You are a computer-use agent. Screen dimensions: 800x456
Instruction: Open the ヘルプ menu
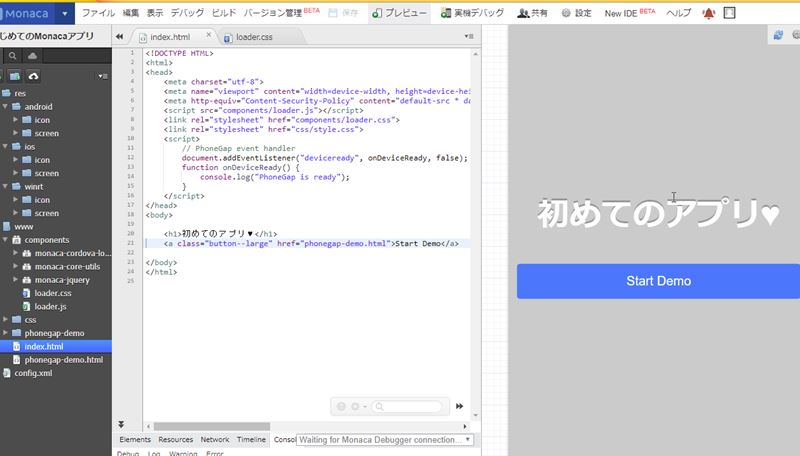[679, 13]
